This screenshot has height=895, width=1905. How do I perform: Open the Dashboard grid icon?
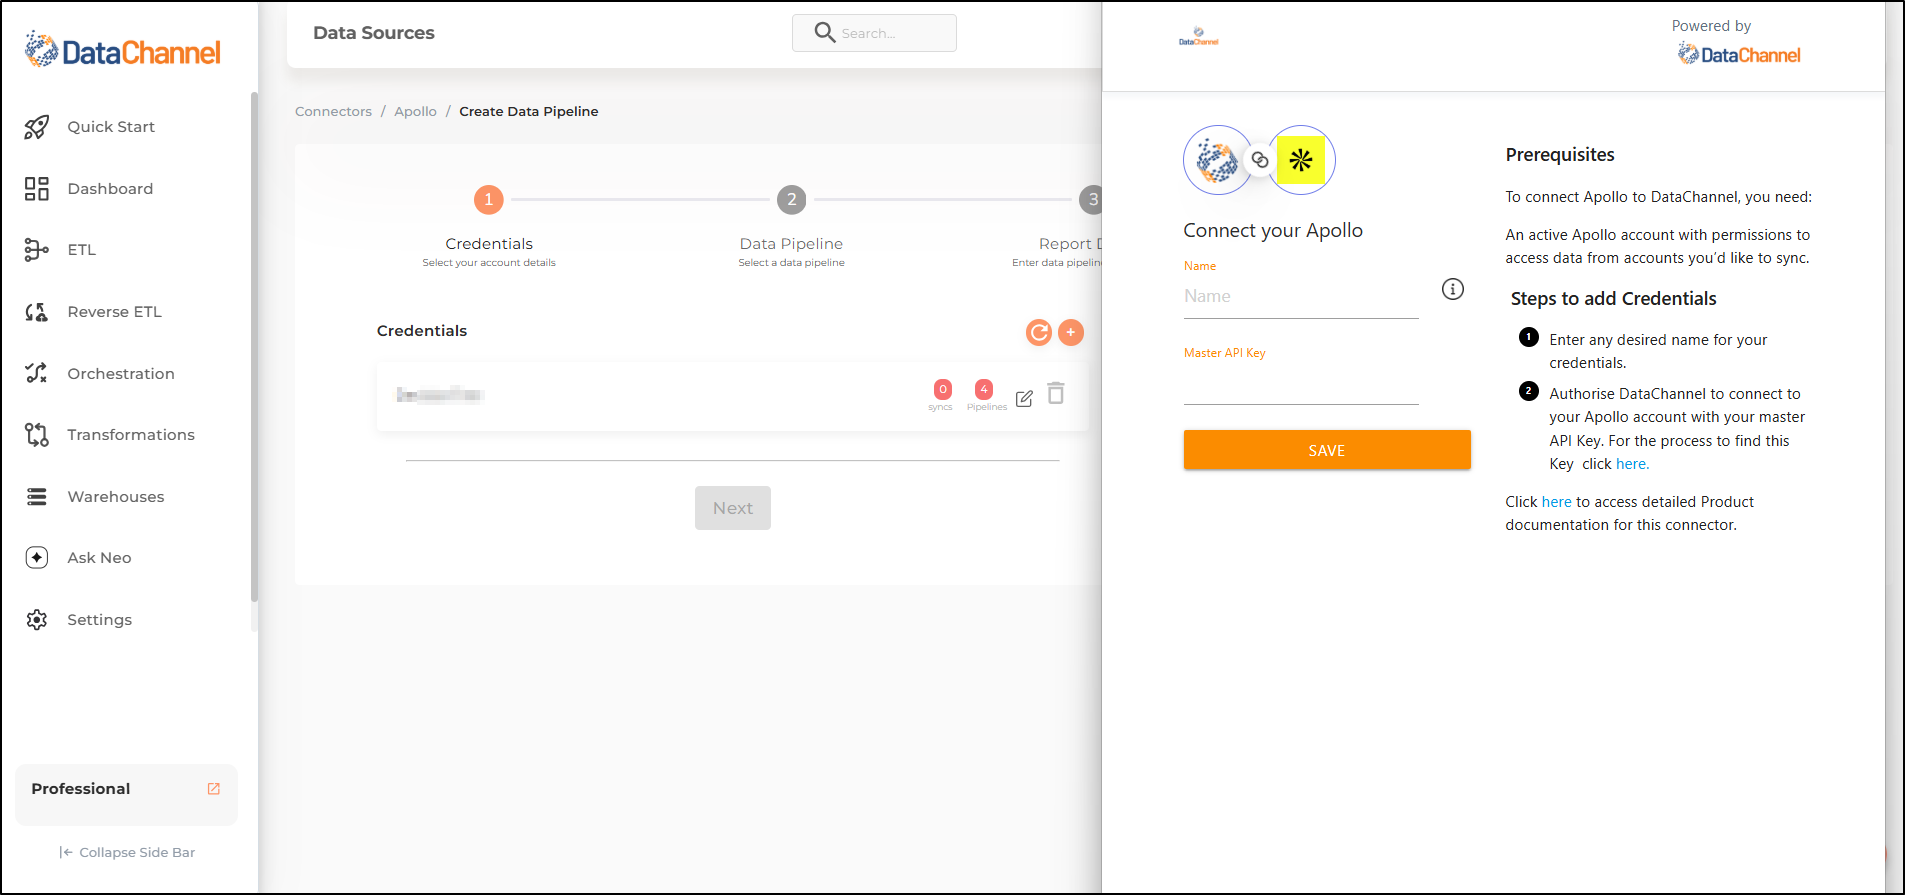pyautogui.click(x=37, y=189)
